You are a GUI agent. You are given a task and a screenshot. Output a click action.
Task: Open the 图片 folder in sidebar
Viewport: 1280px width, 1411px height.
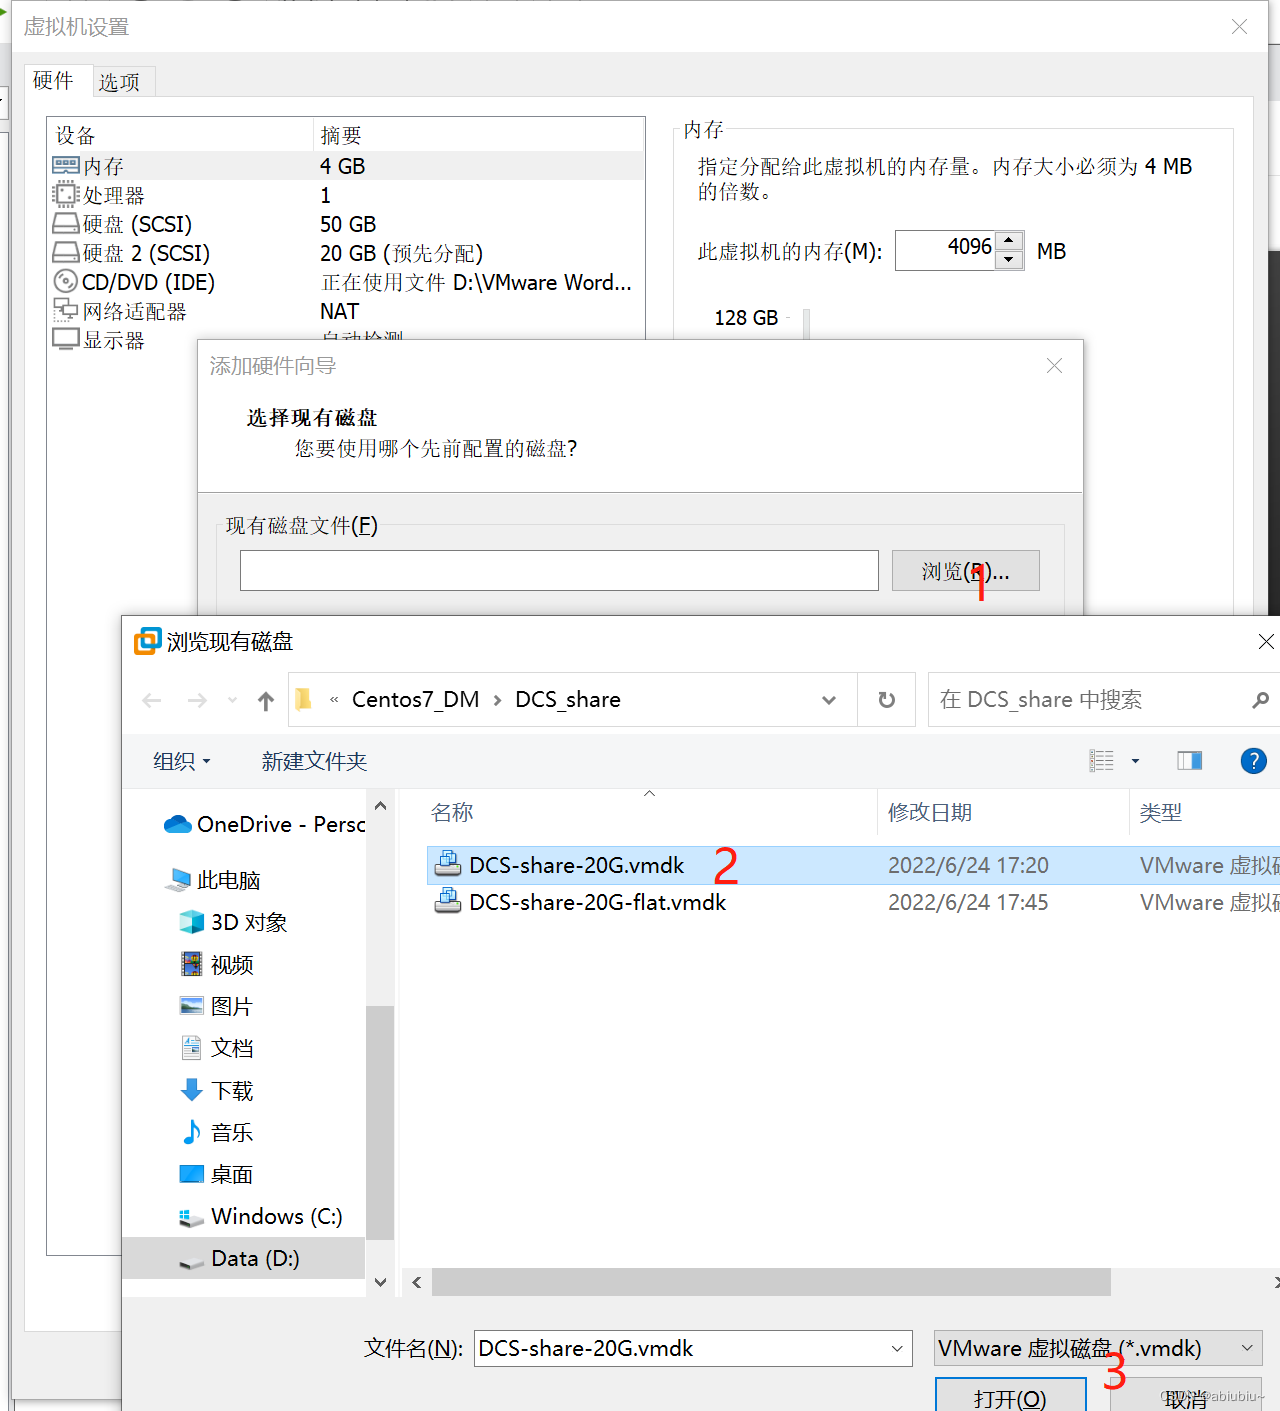pyautogui.click(x=217, y=1006)
